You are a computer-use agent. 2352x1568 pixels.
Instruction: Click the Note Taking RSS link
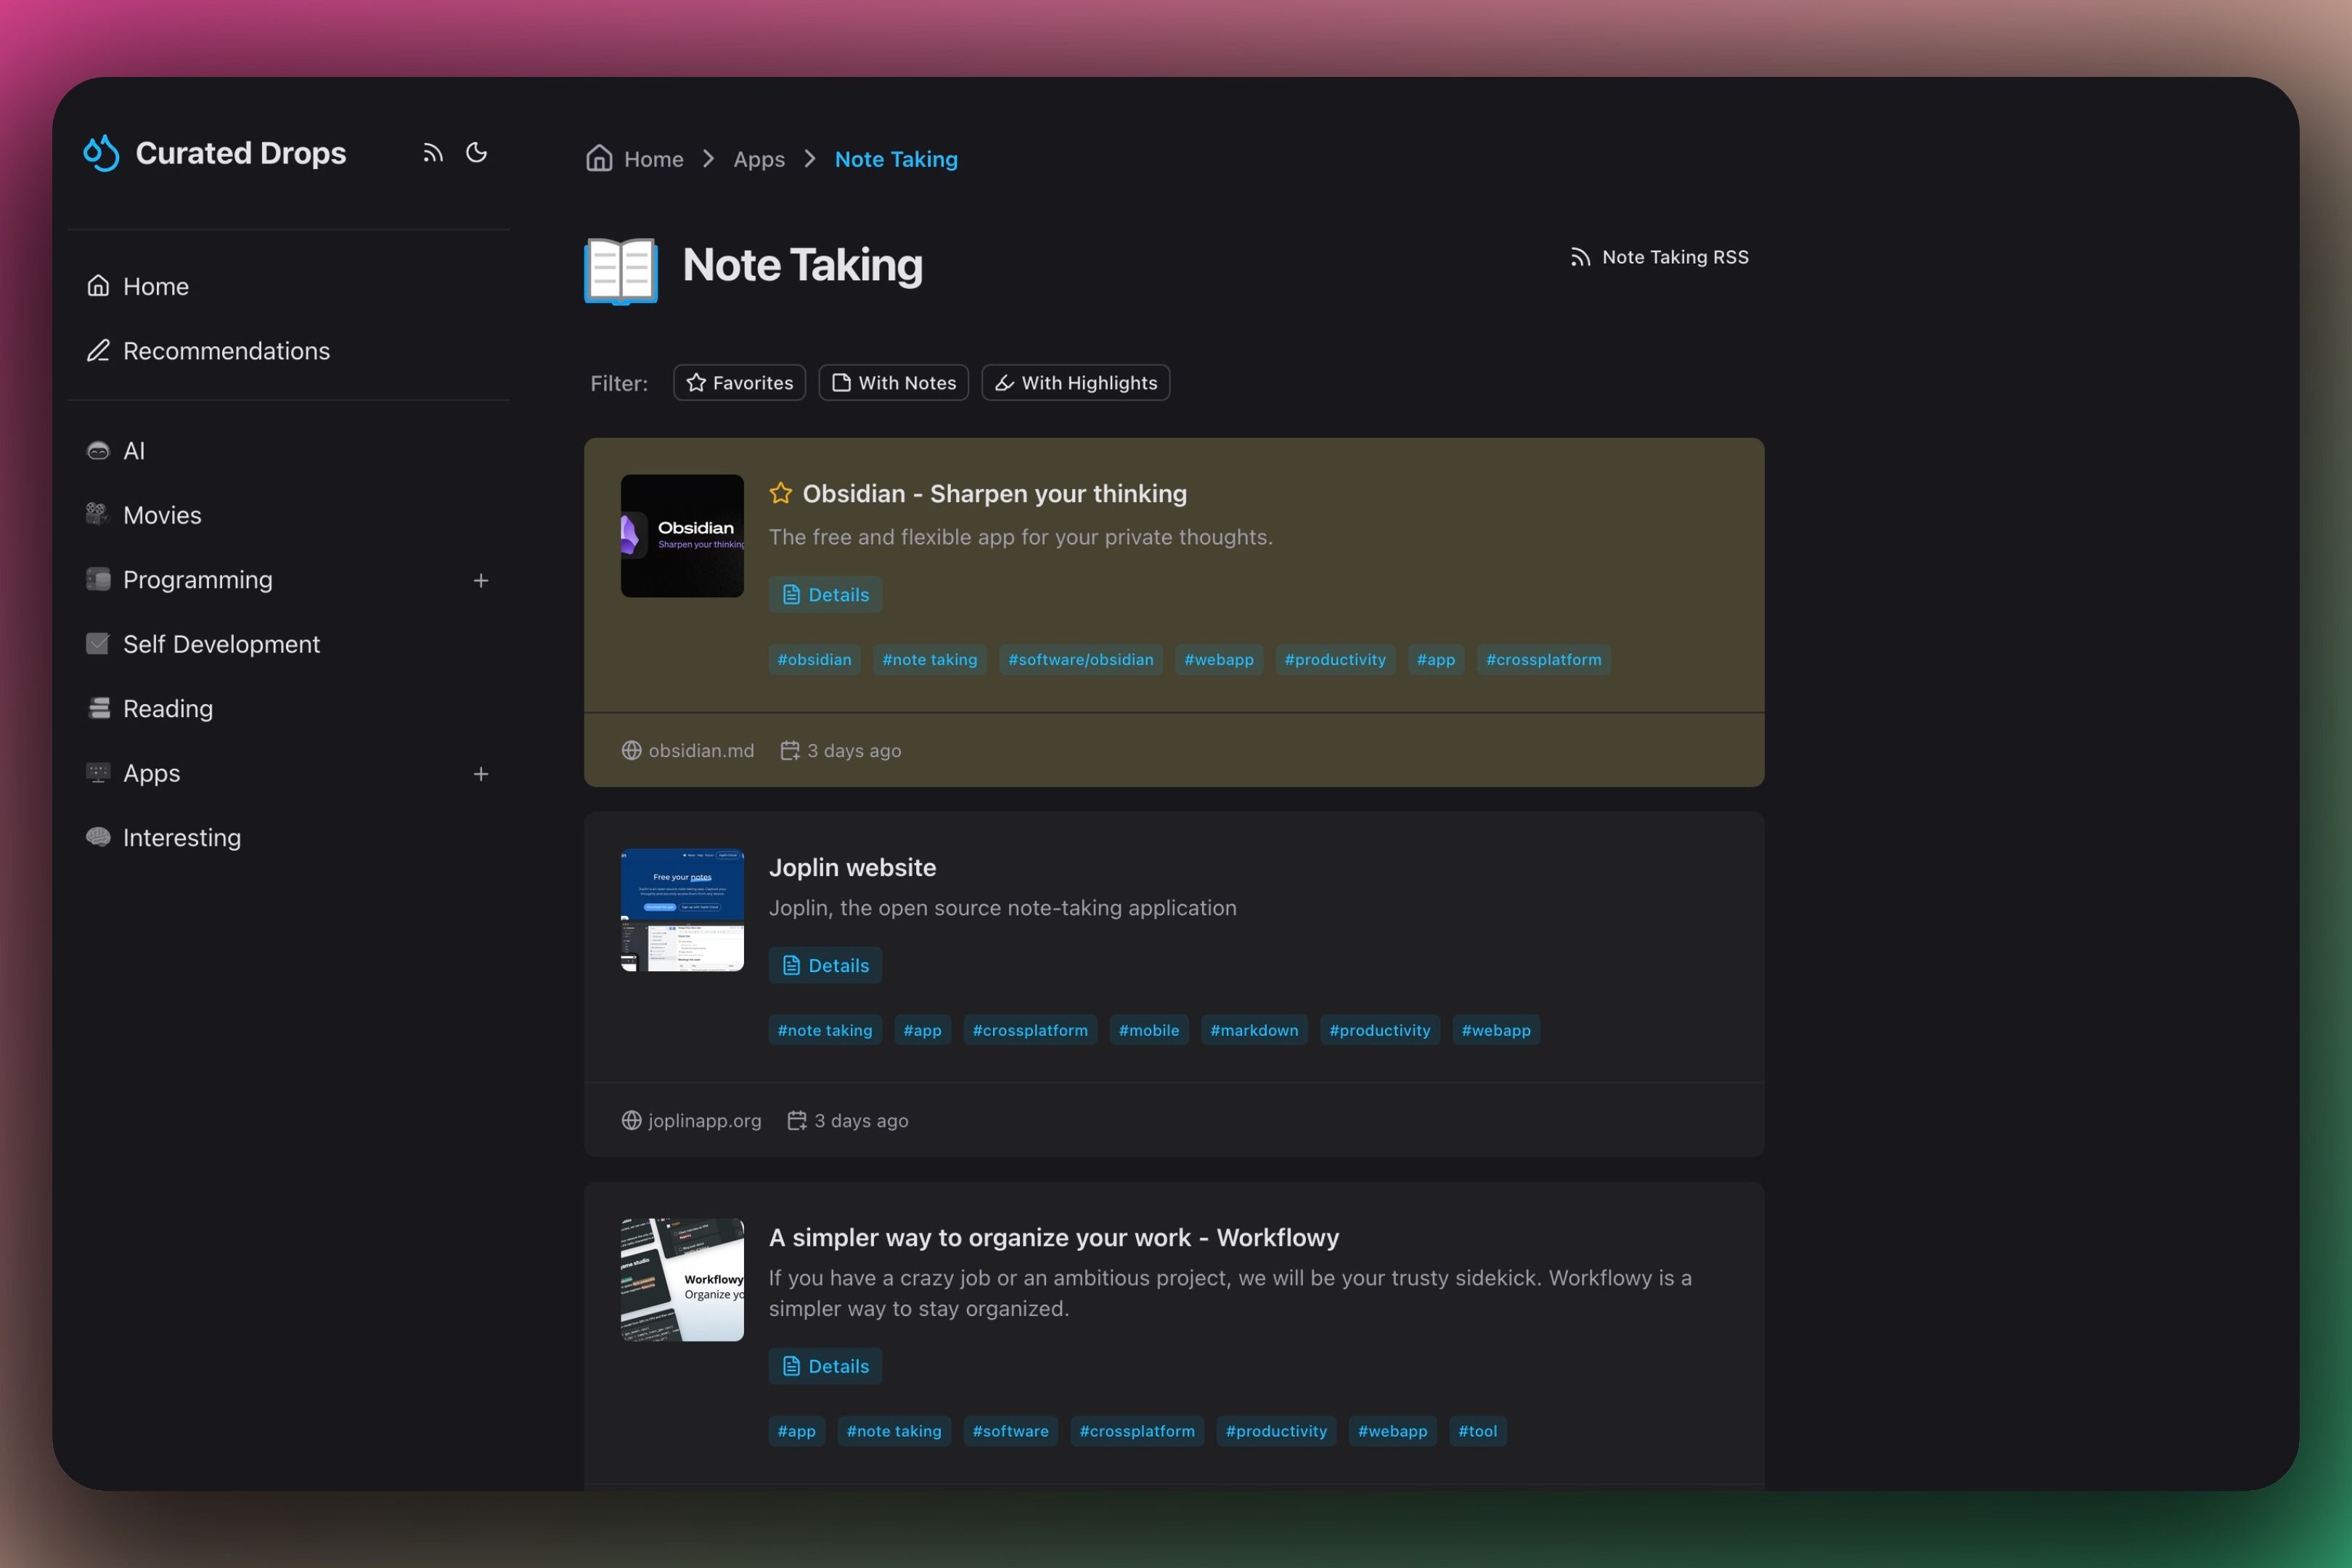[1659, 257]
